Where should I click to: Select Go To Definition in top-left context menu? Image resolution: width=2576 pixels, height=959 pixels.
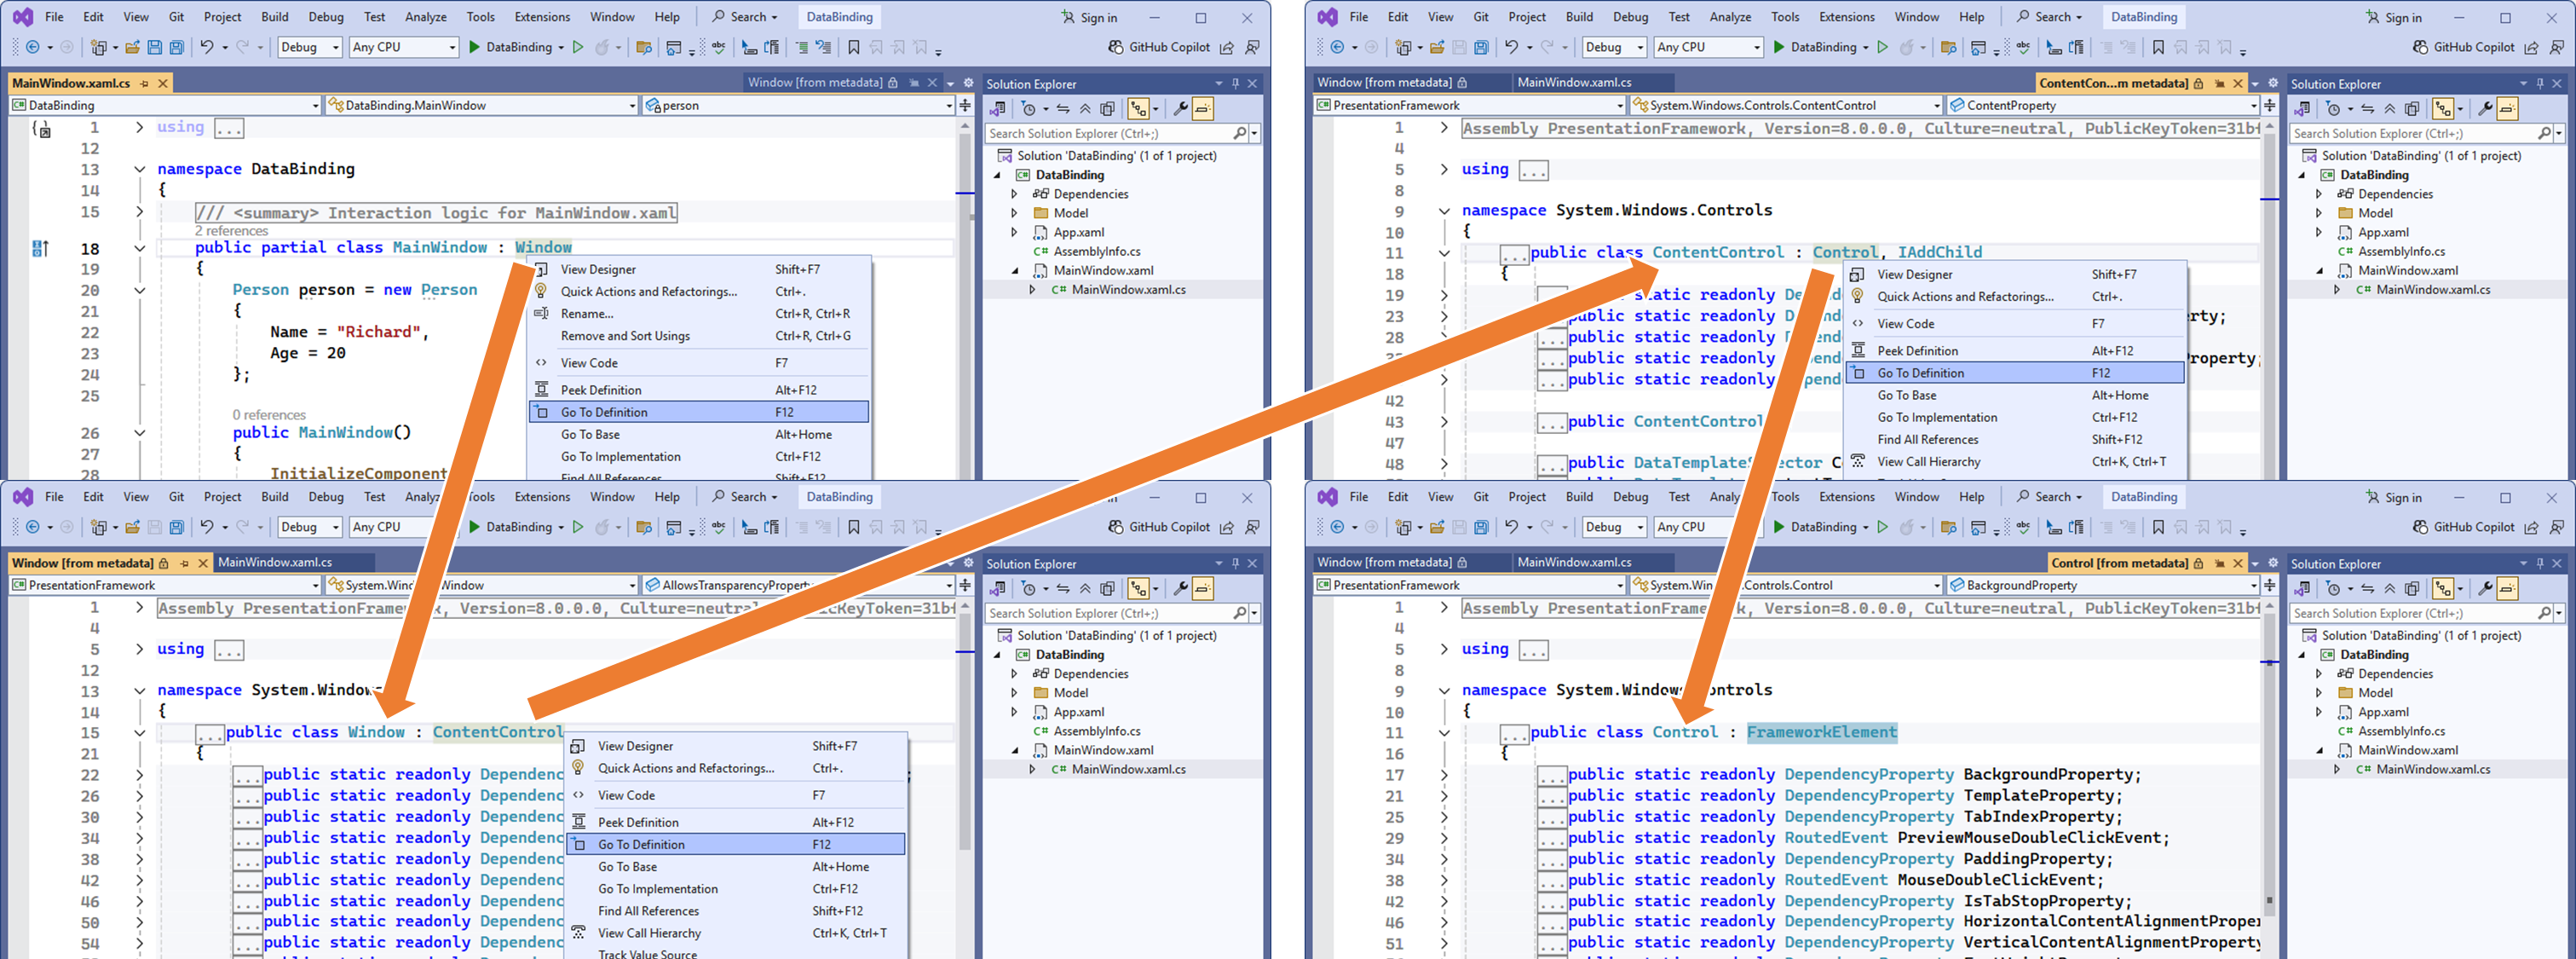[x=604, y=412]
